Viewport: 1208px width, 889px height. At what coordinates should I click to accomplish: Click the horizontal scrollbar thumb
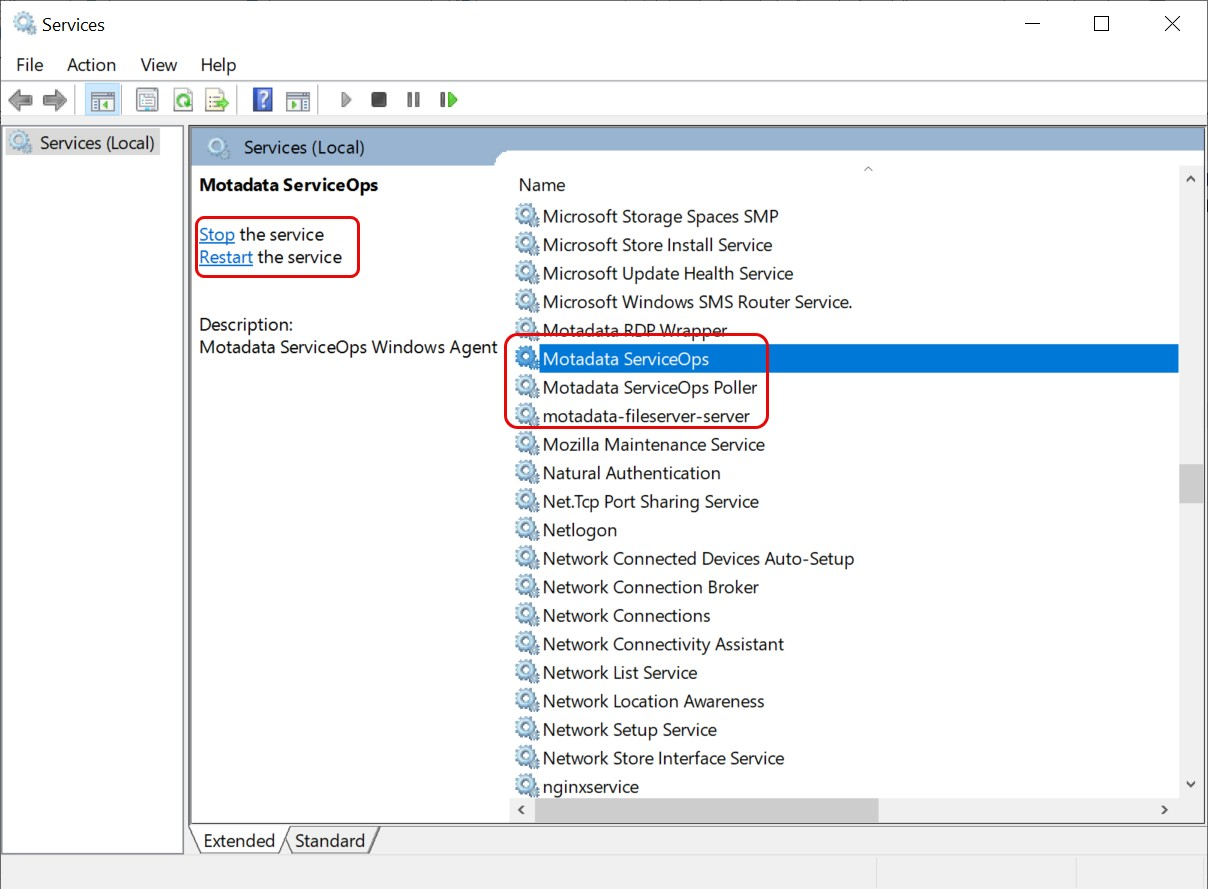coord(706,809)
